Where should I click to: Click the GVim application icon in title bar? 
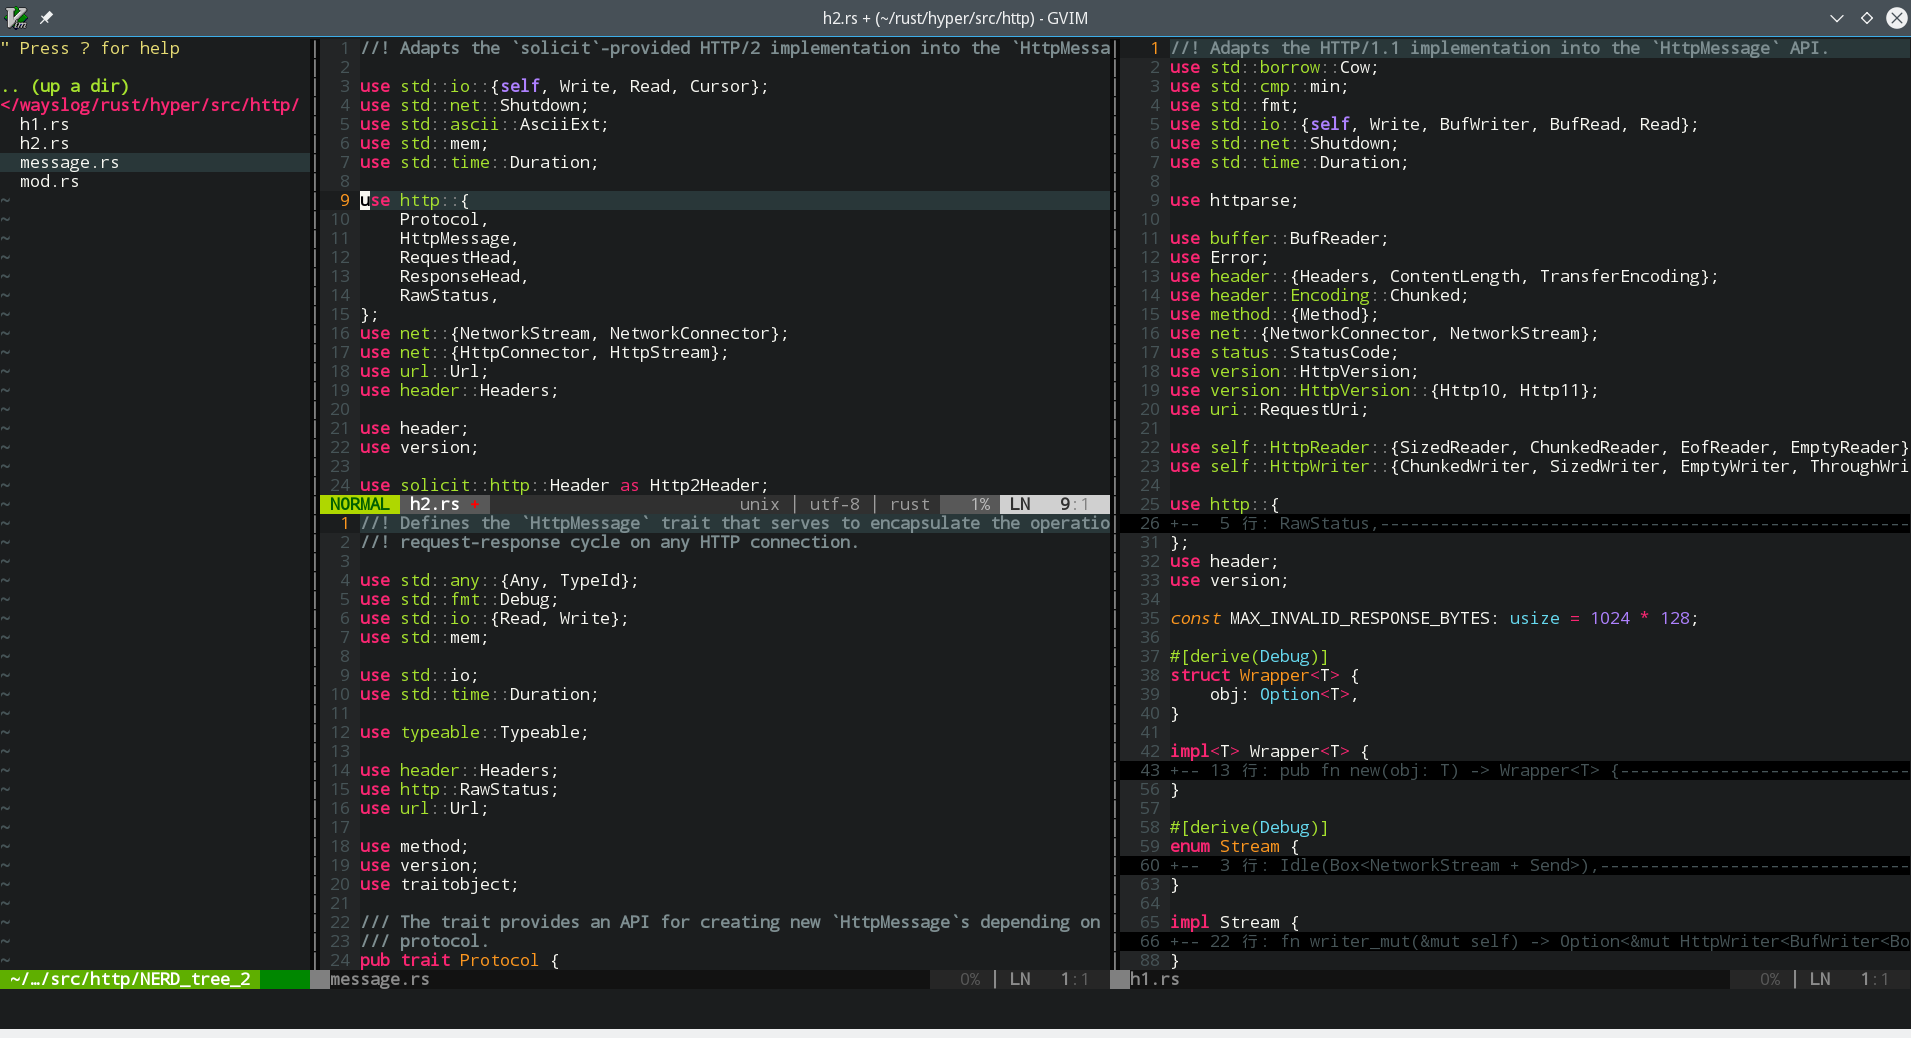[16, 17]
